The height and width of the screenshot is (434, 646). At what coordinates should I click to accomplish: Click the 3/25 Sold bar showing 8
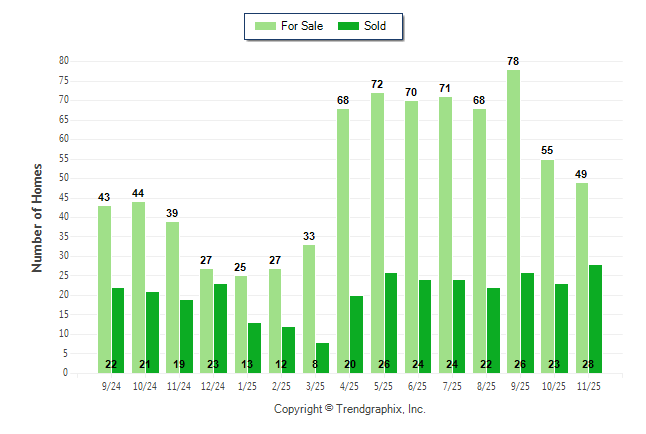(x=323, y=357)
